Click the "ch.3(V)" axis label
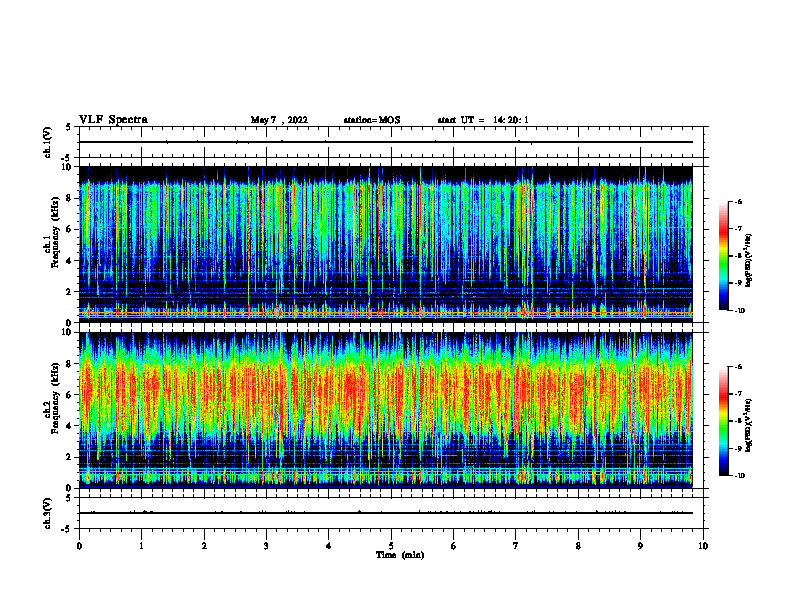The height and width of the screenshot is (612, 792). 48,513
